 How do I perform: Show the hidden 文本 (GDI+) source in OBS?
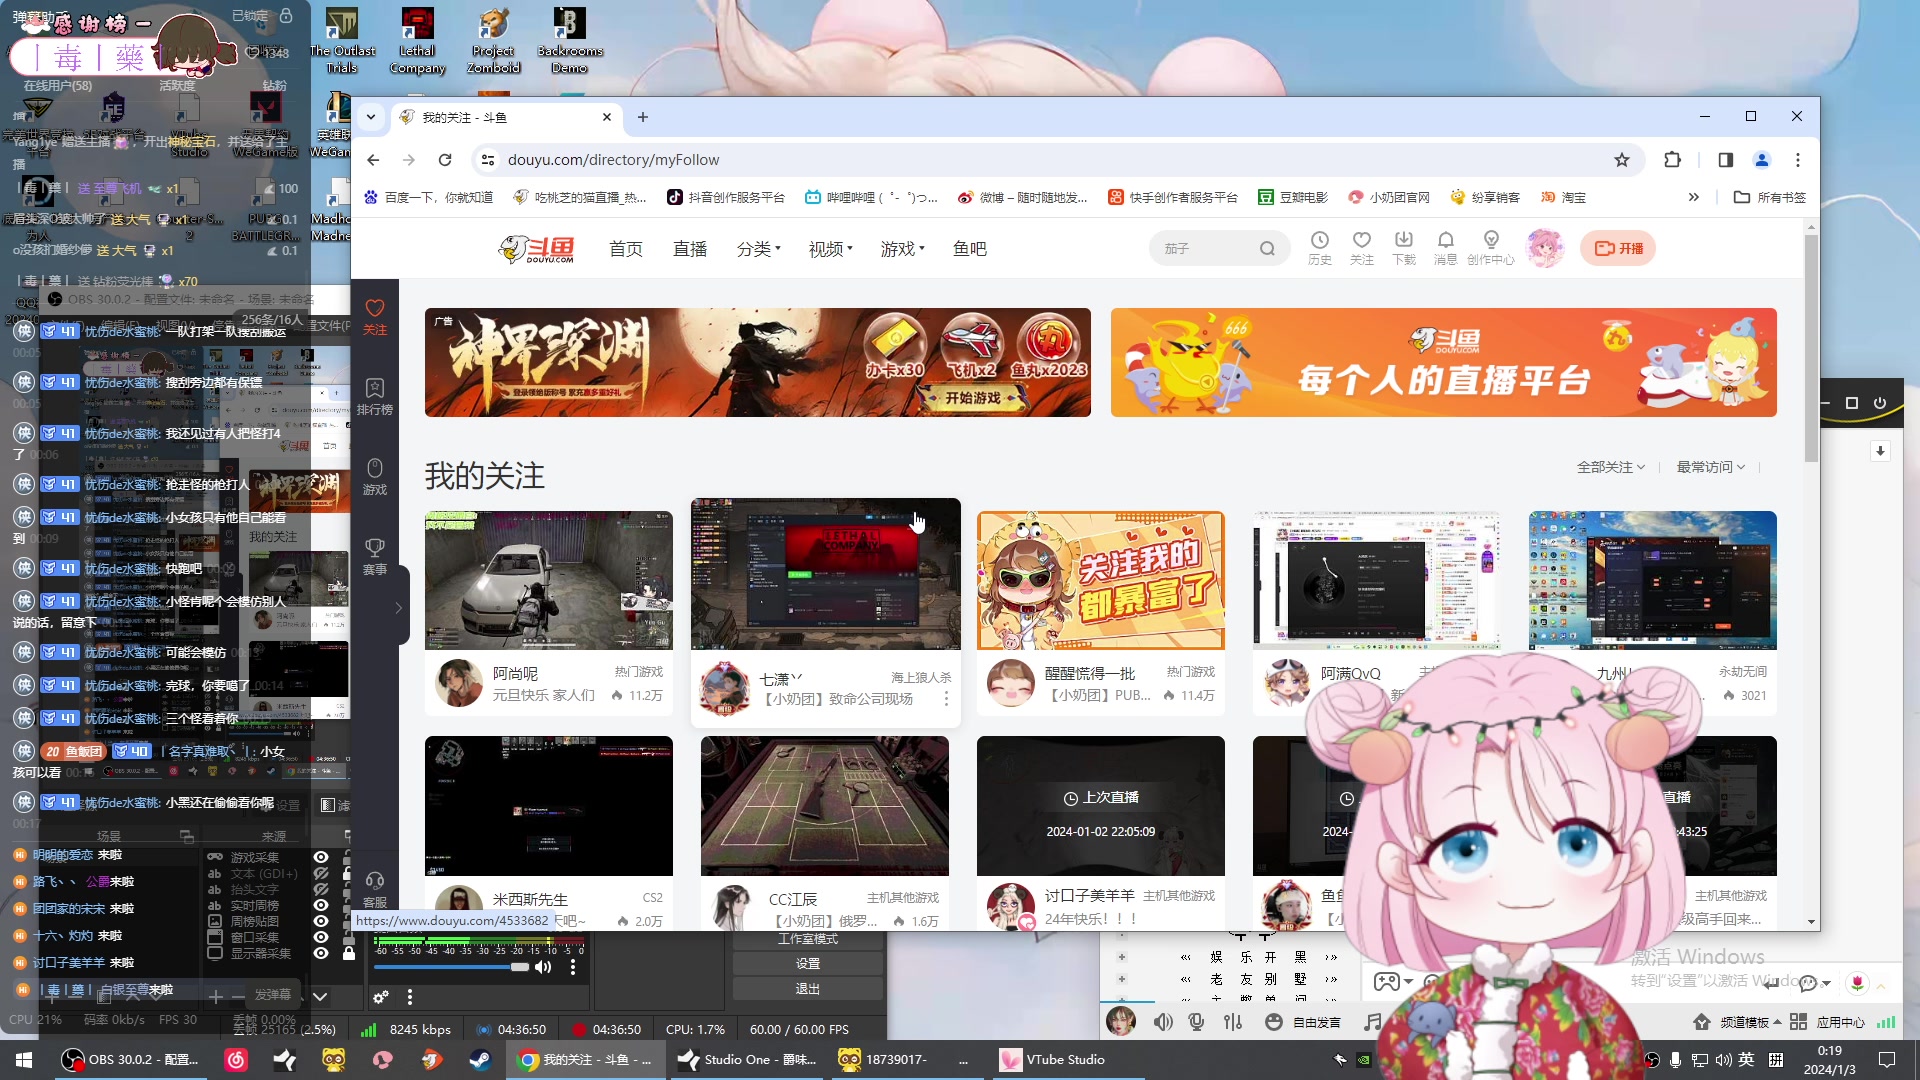[321, 873]
